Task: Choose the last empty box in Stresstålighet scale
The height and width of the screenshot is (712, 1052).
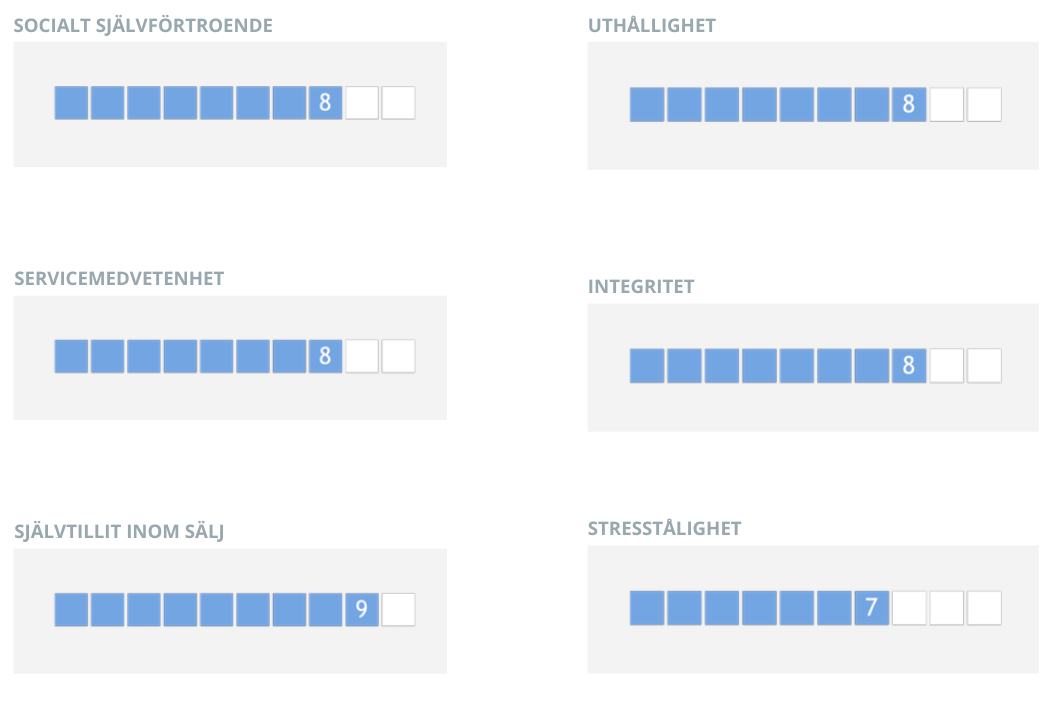Action: tap(984, 608)
